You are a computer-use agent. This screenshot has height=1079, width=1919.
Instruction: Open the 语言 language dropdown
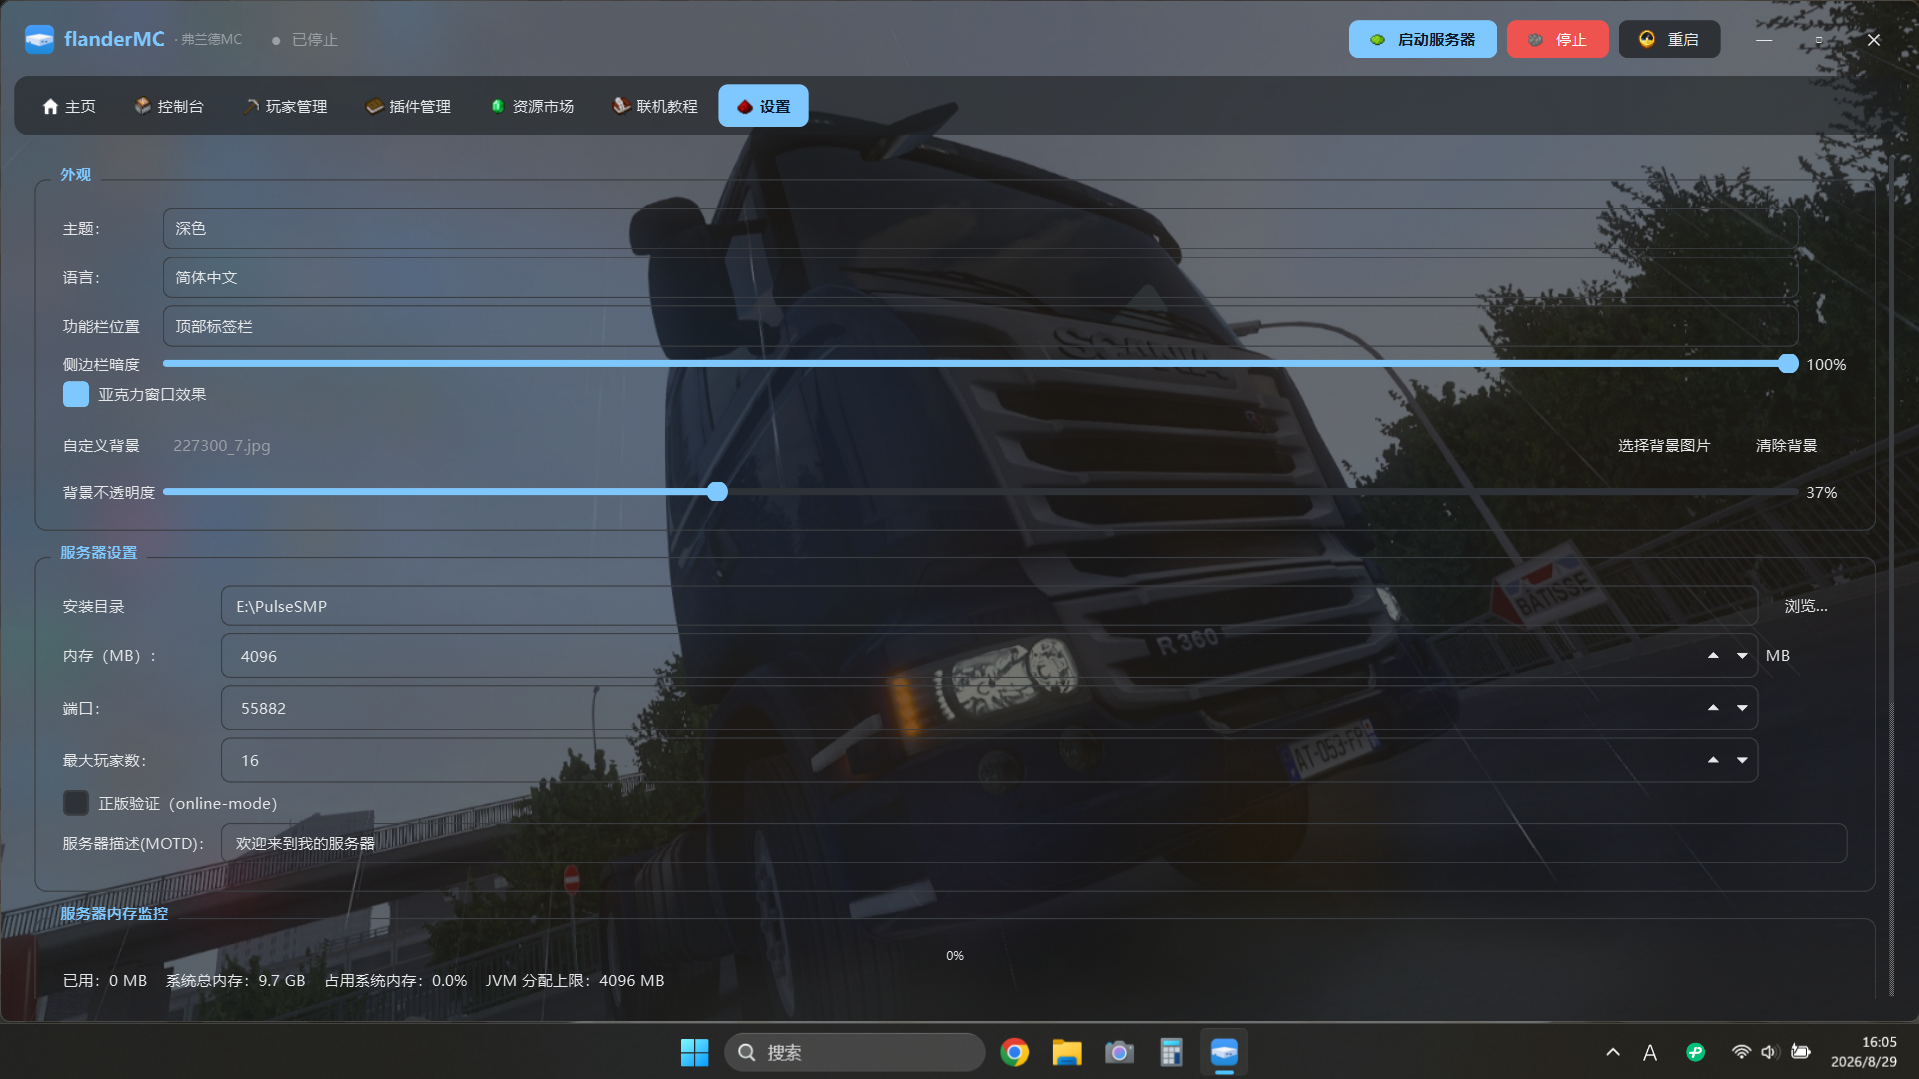[x=980, y=277]
